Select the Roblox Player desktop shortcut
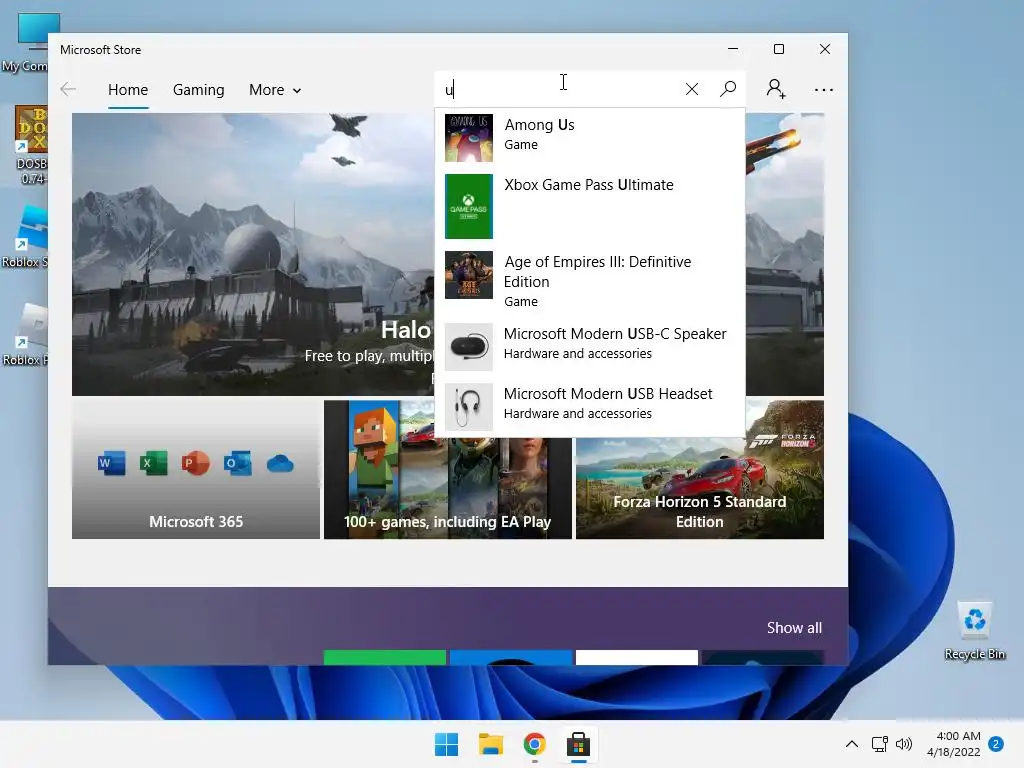Image resolution: width=1024 pixels, height=768 pixels. click(x=25, y=335)
